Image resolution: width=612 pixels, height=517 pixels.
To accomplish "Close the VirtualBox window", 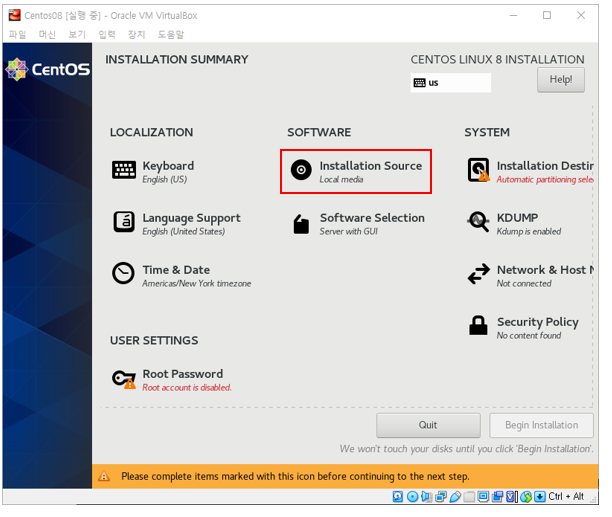I will (581, 15).
